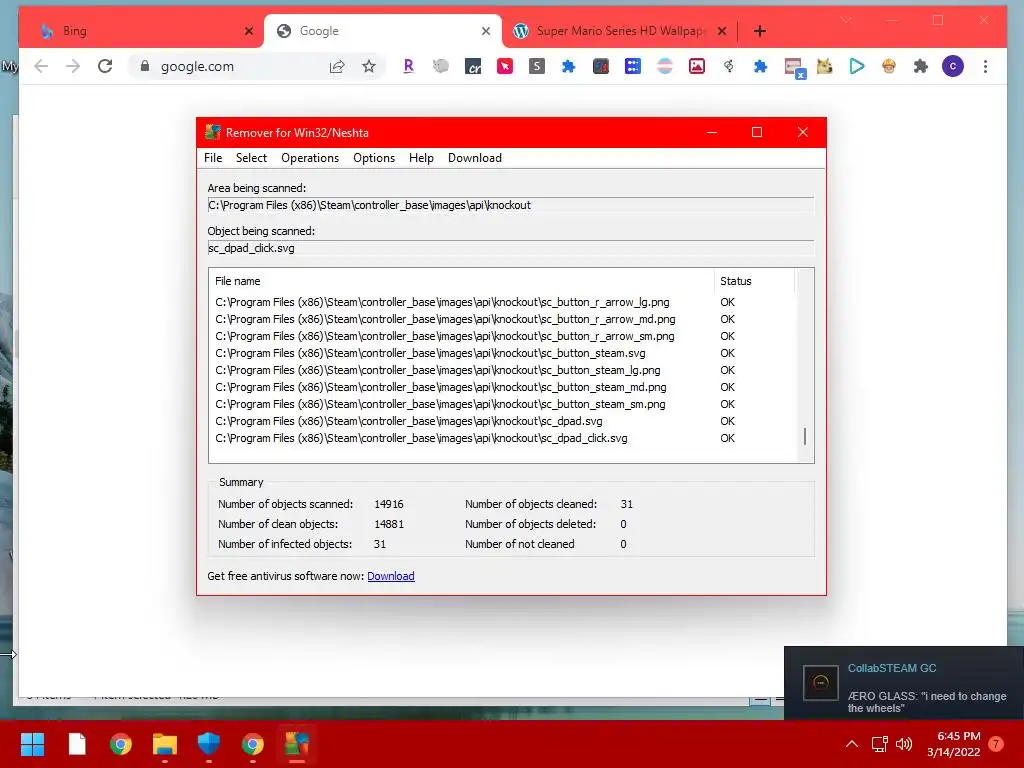1024x768 pixels.
Task: Open Windows Security shield on taskbar
Action: 209,744
